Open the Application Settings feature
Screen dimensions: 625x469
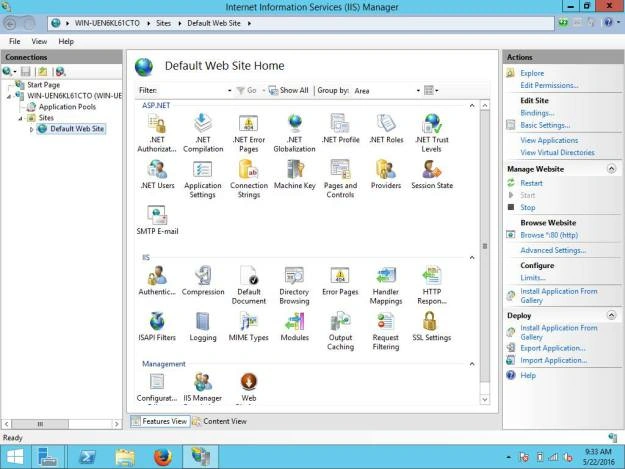click(x=203, y=179)
